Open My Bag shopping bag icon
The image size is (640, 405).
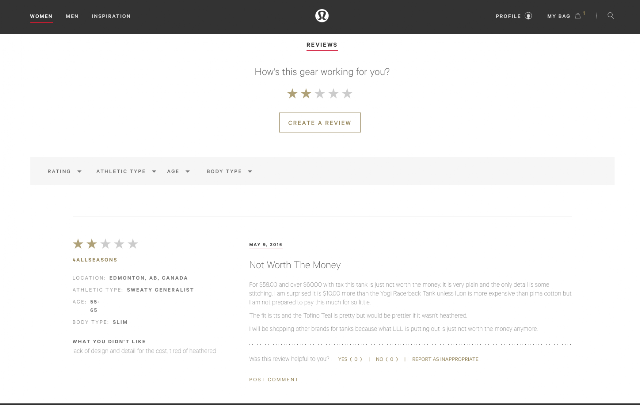pos(578,16)
